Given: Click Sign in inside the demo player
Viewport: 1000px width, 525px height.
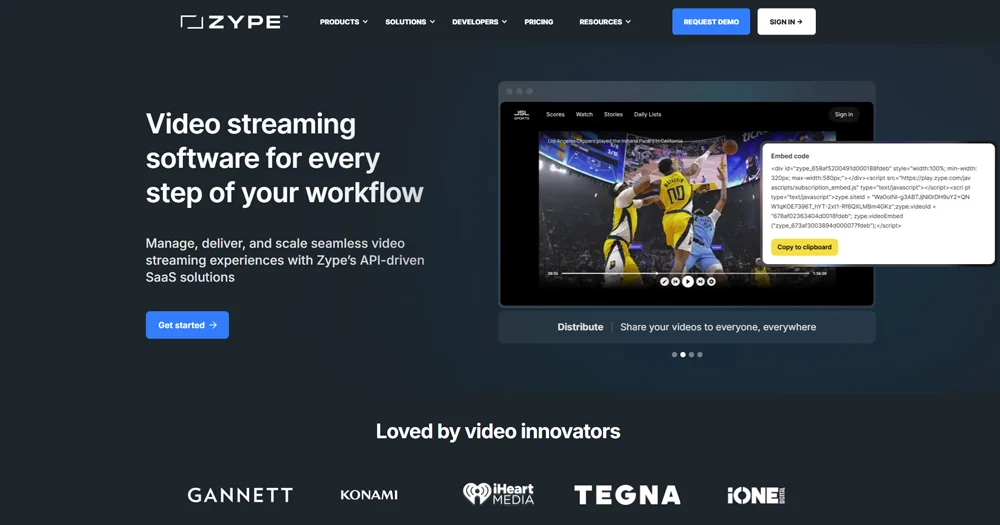Looking at the screenshot, I should tap(844, 115).
